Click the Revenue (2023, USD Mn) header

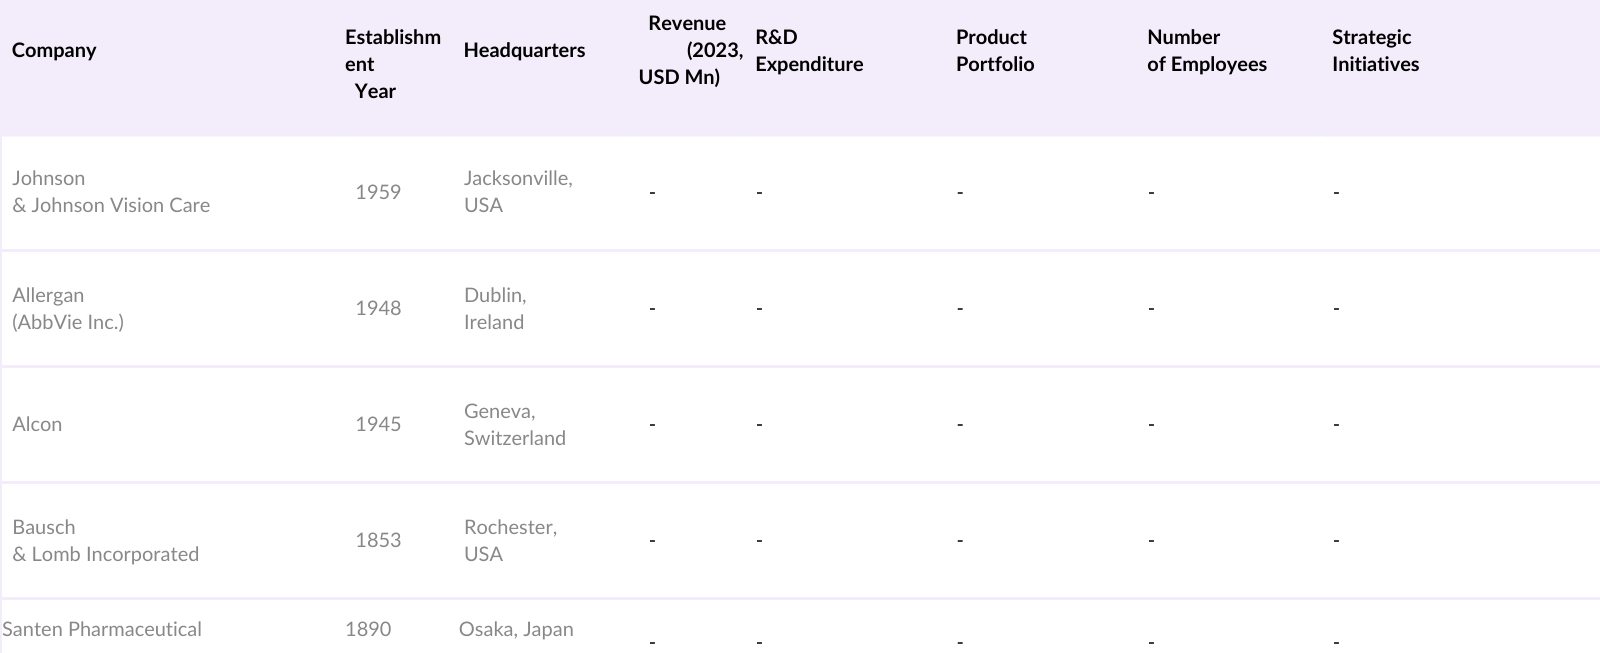point(690,50)
